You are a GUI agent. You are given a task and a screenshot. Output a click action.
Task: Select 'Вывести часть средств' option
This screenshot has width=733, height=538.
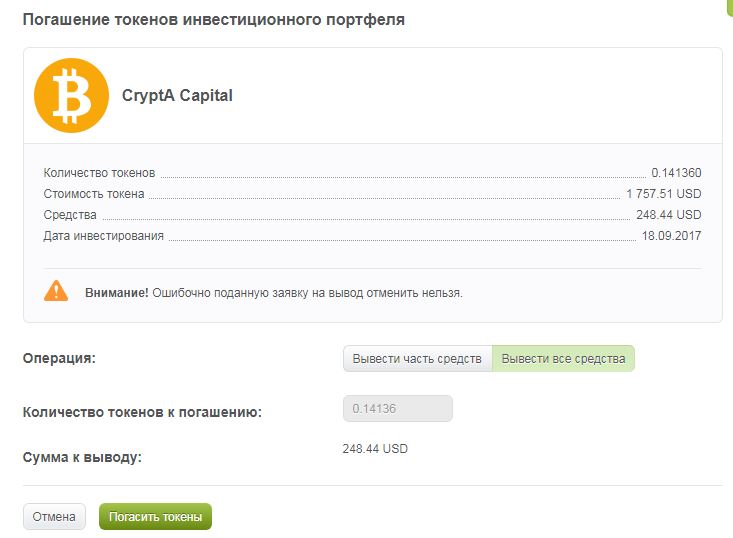click(417, 359)
